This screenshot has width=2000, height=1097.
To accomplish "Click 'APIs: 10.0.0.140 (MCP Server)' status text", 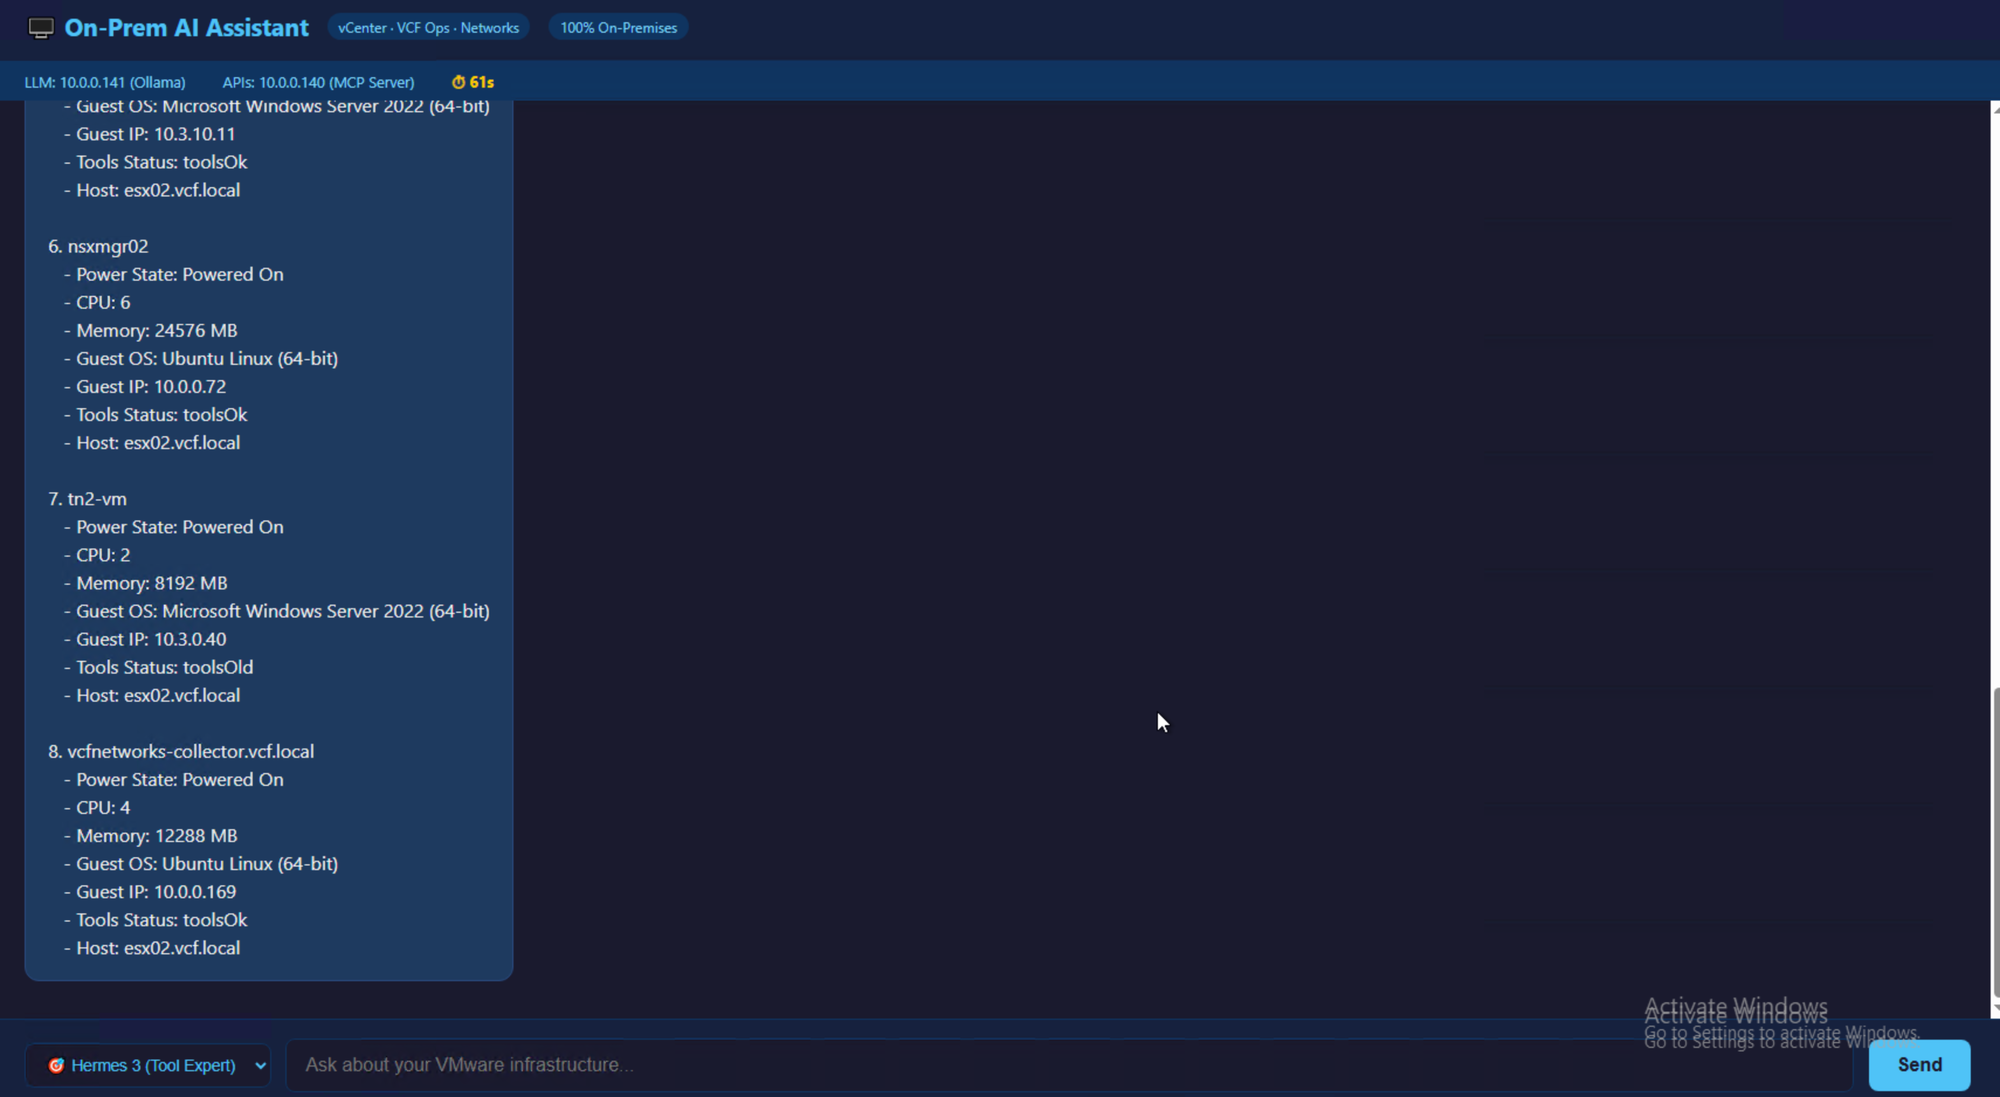I will [318, 82].
